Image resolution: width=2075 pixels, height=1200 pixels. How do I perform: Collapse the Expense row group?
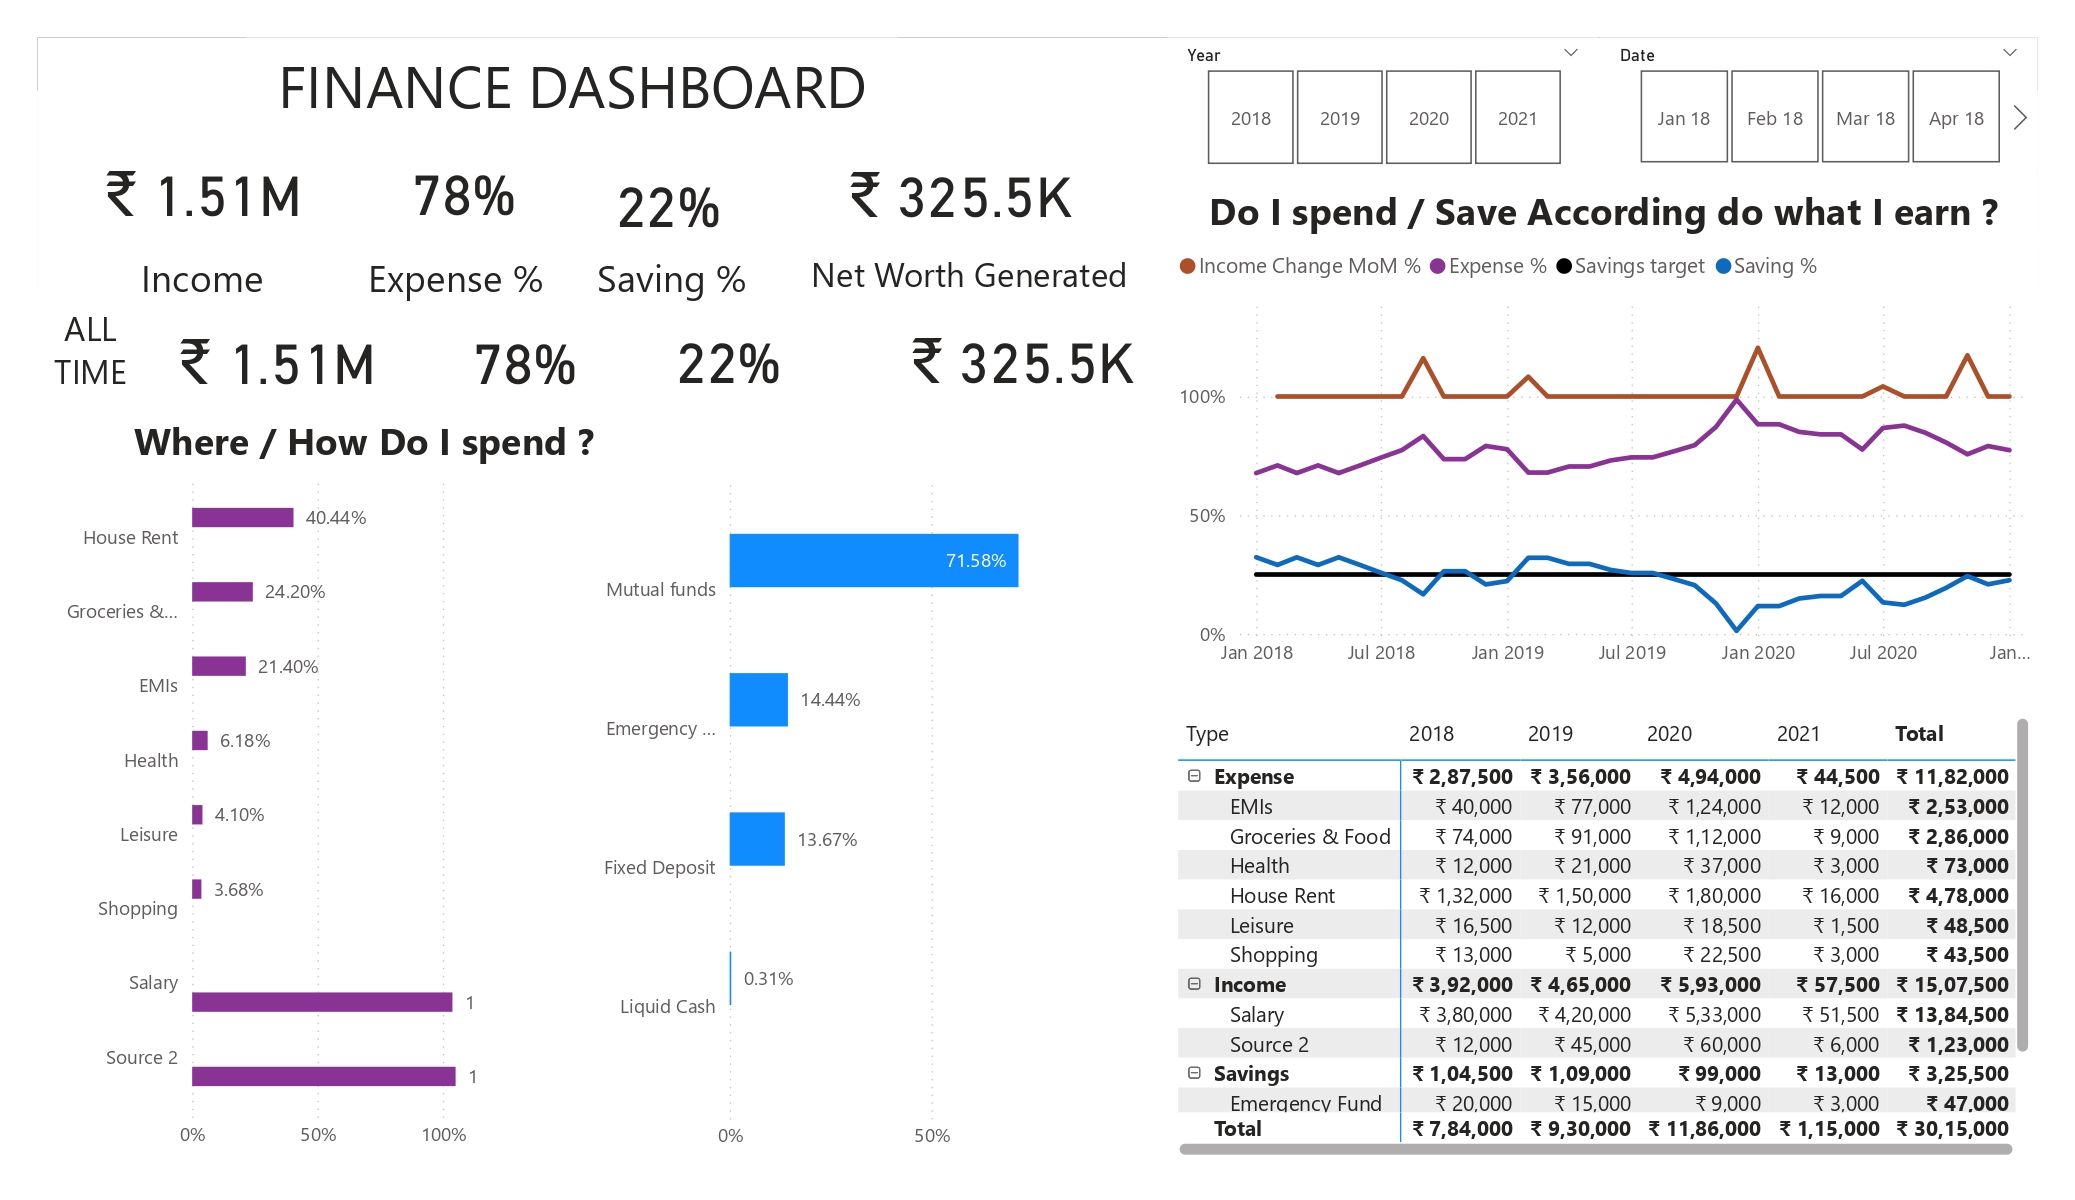coord(1194,776)
